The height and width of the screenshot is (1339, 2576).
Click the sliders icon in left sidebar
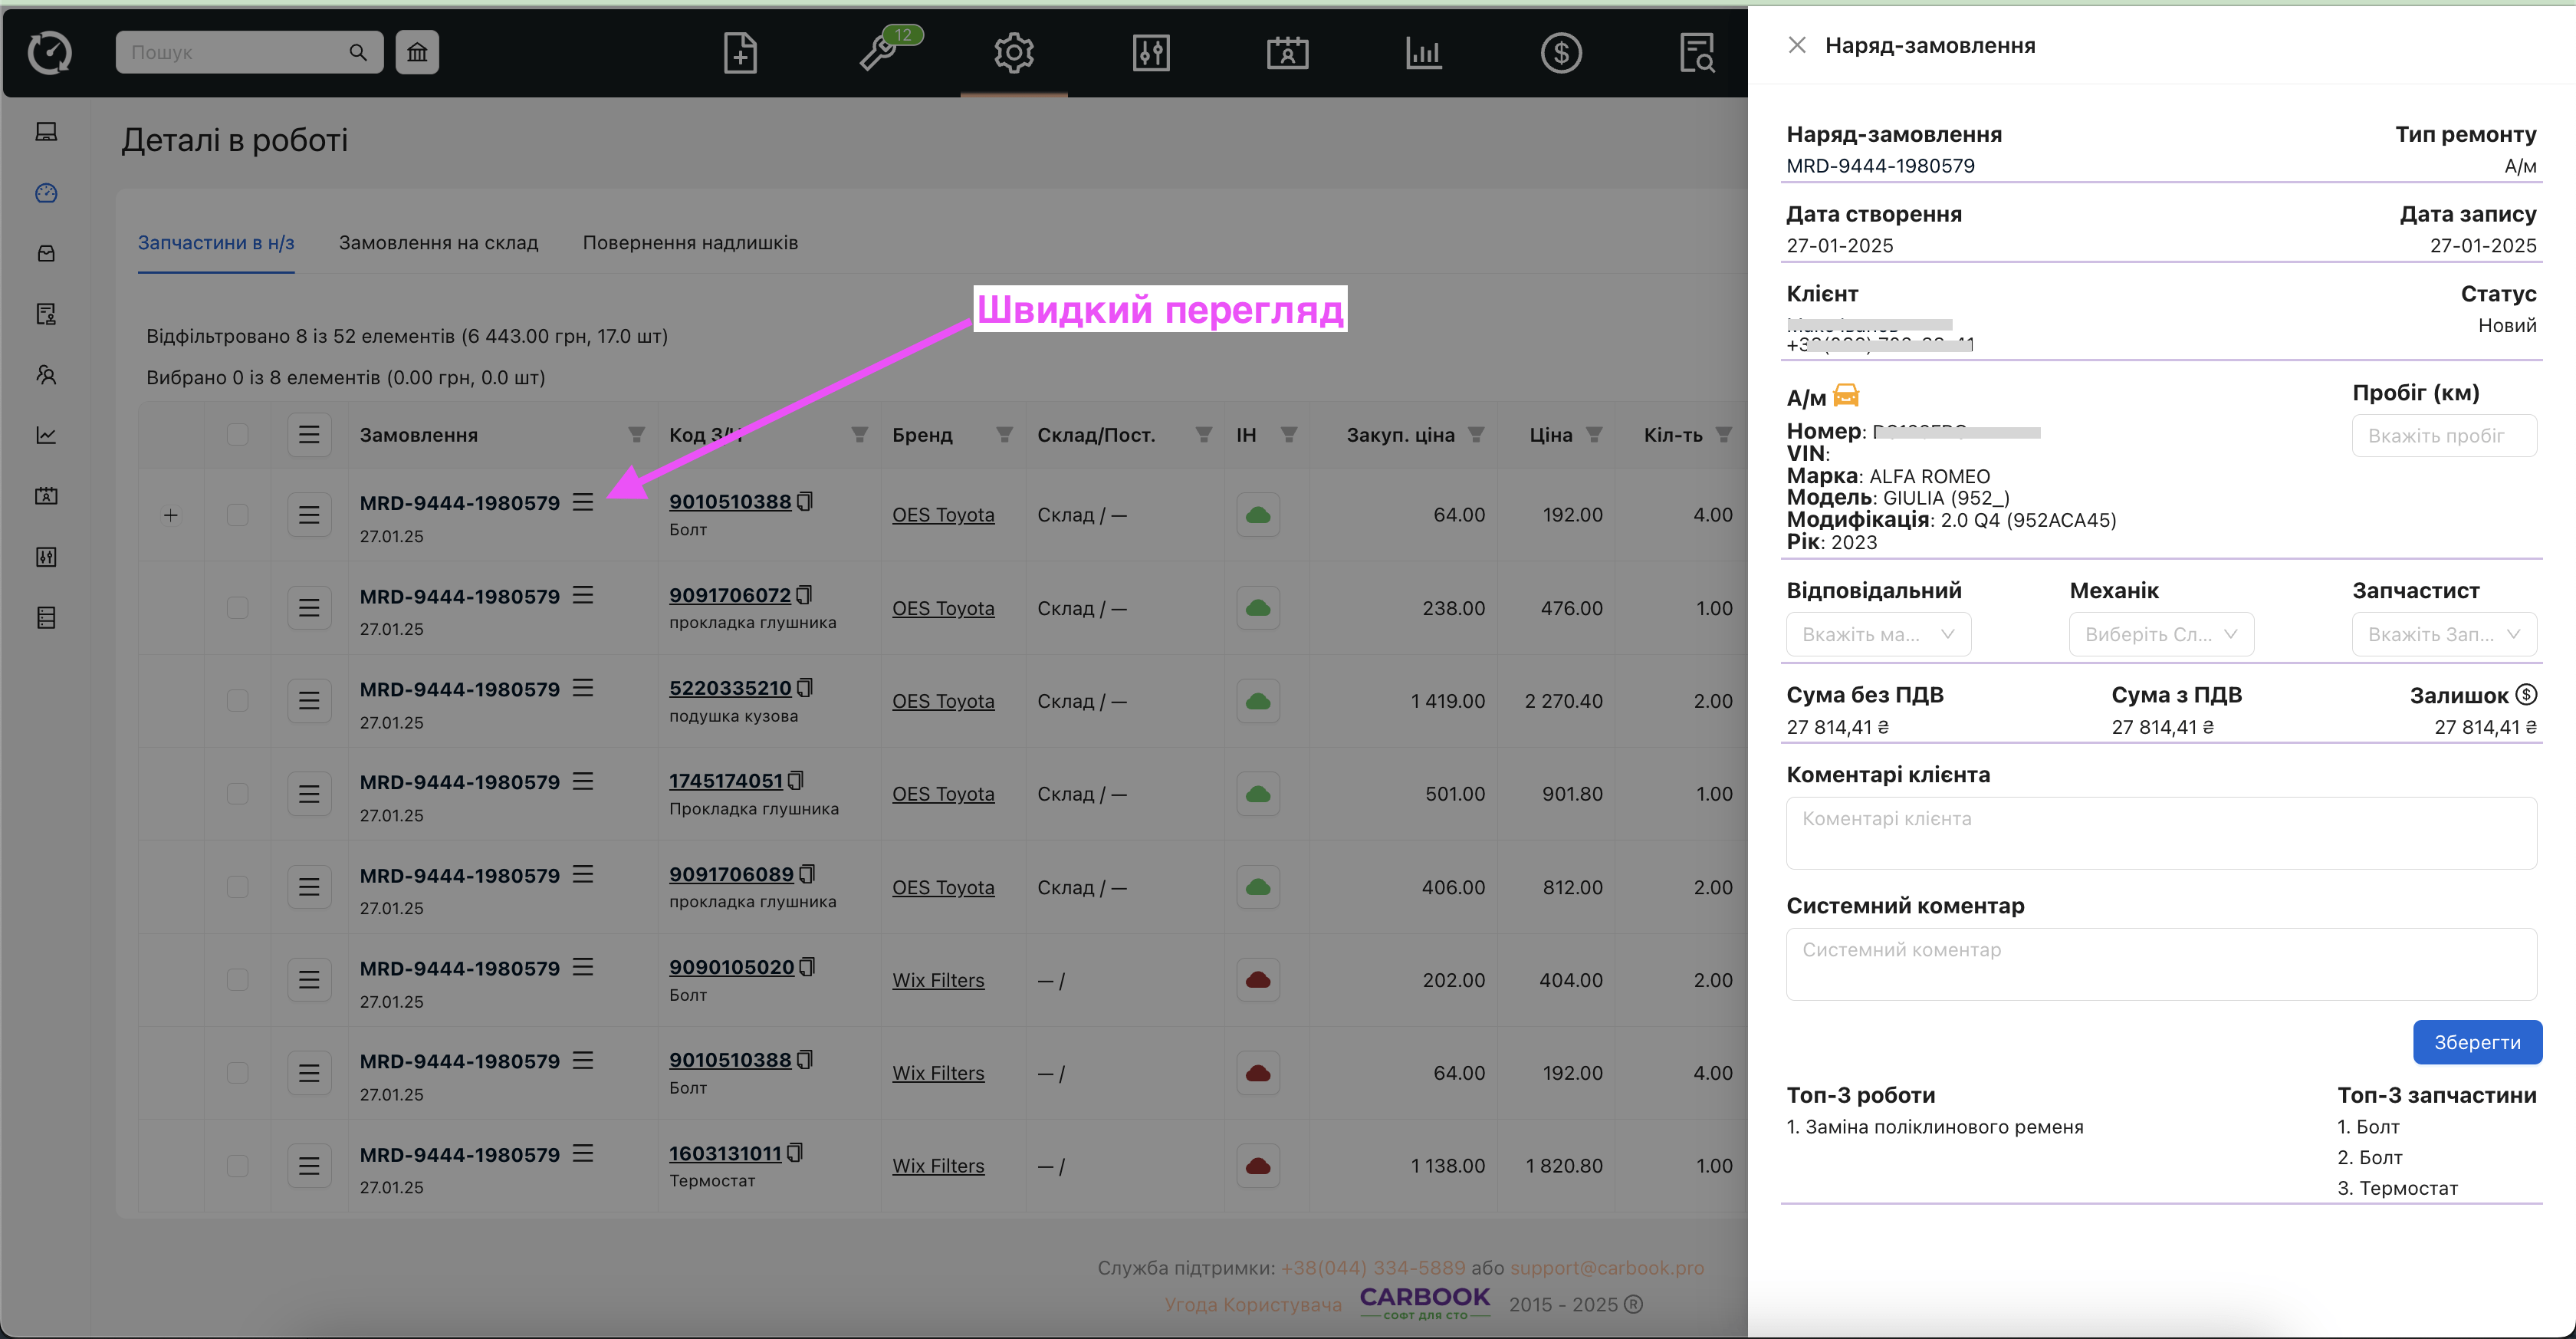[x=46, y=557]
